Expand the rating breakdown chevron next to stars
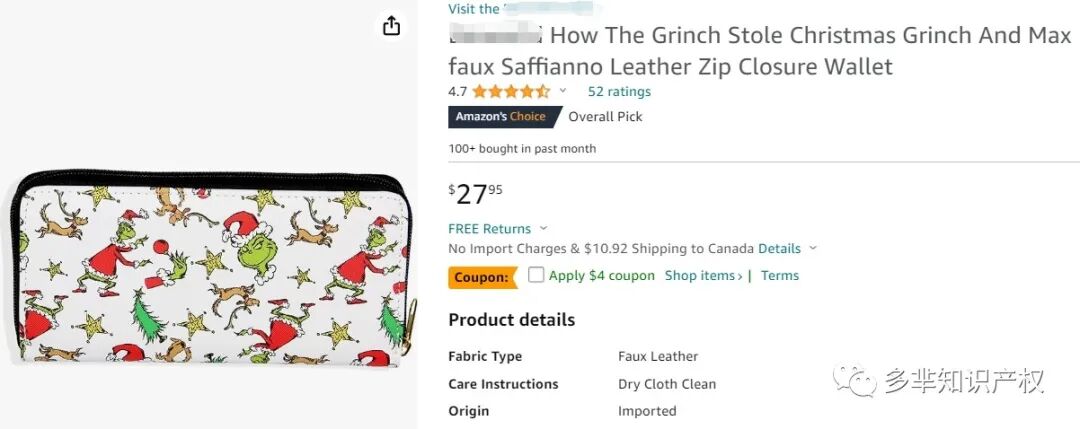Screen dimensions: 1080x429 pyautogui.click(x=563, y=91)
